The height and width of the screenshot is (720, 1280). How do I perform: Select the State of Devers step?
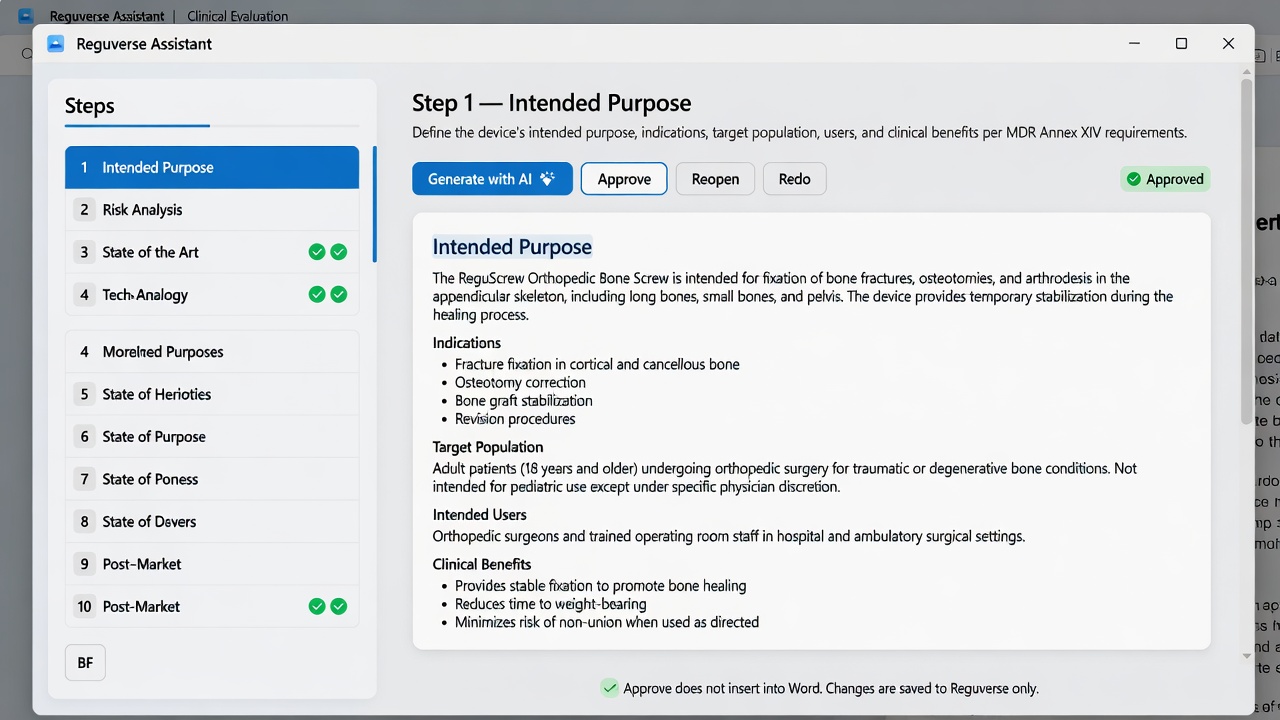[x=212, y=521]
